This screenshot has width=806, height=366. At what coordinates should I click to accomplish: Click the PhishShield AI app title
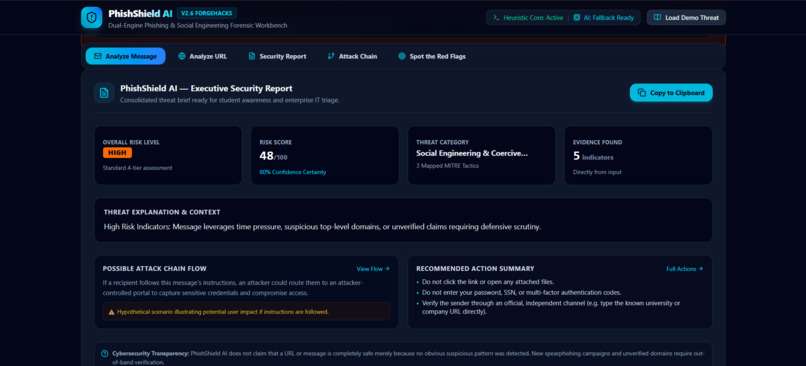[140, 14]
